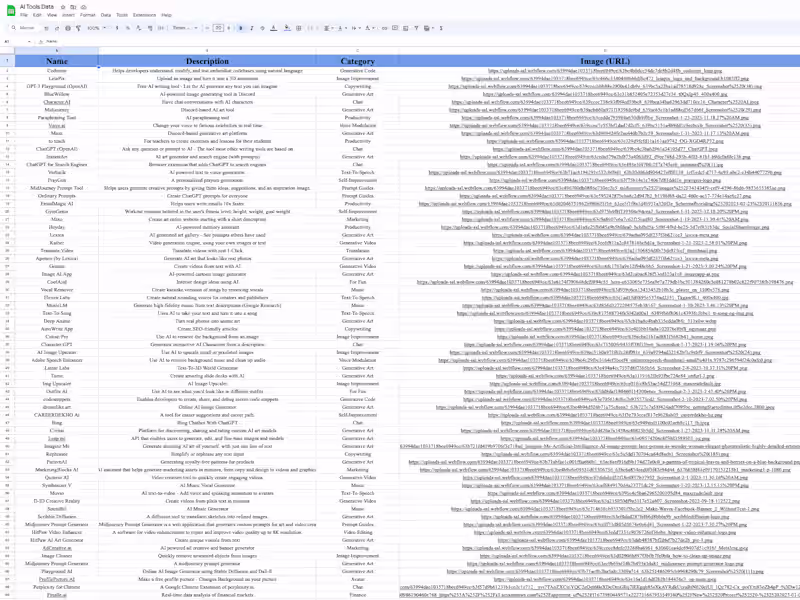Image resolution: width=800 pixels, height=600 pixels.
Task: Click the Create a filter icon
Action: point(416,28)
